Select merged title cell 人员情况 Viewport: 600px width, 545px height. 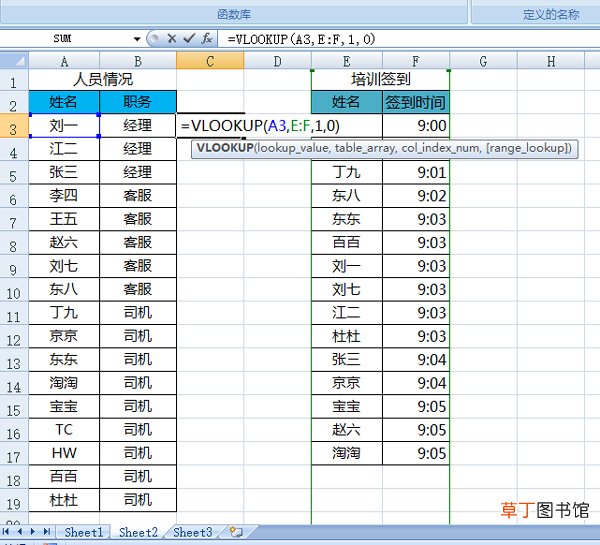[103, 80]
